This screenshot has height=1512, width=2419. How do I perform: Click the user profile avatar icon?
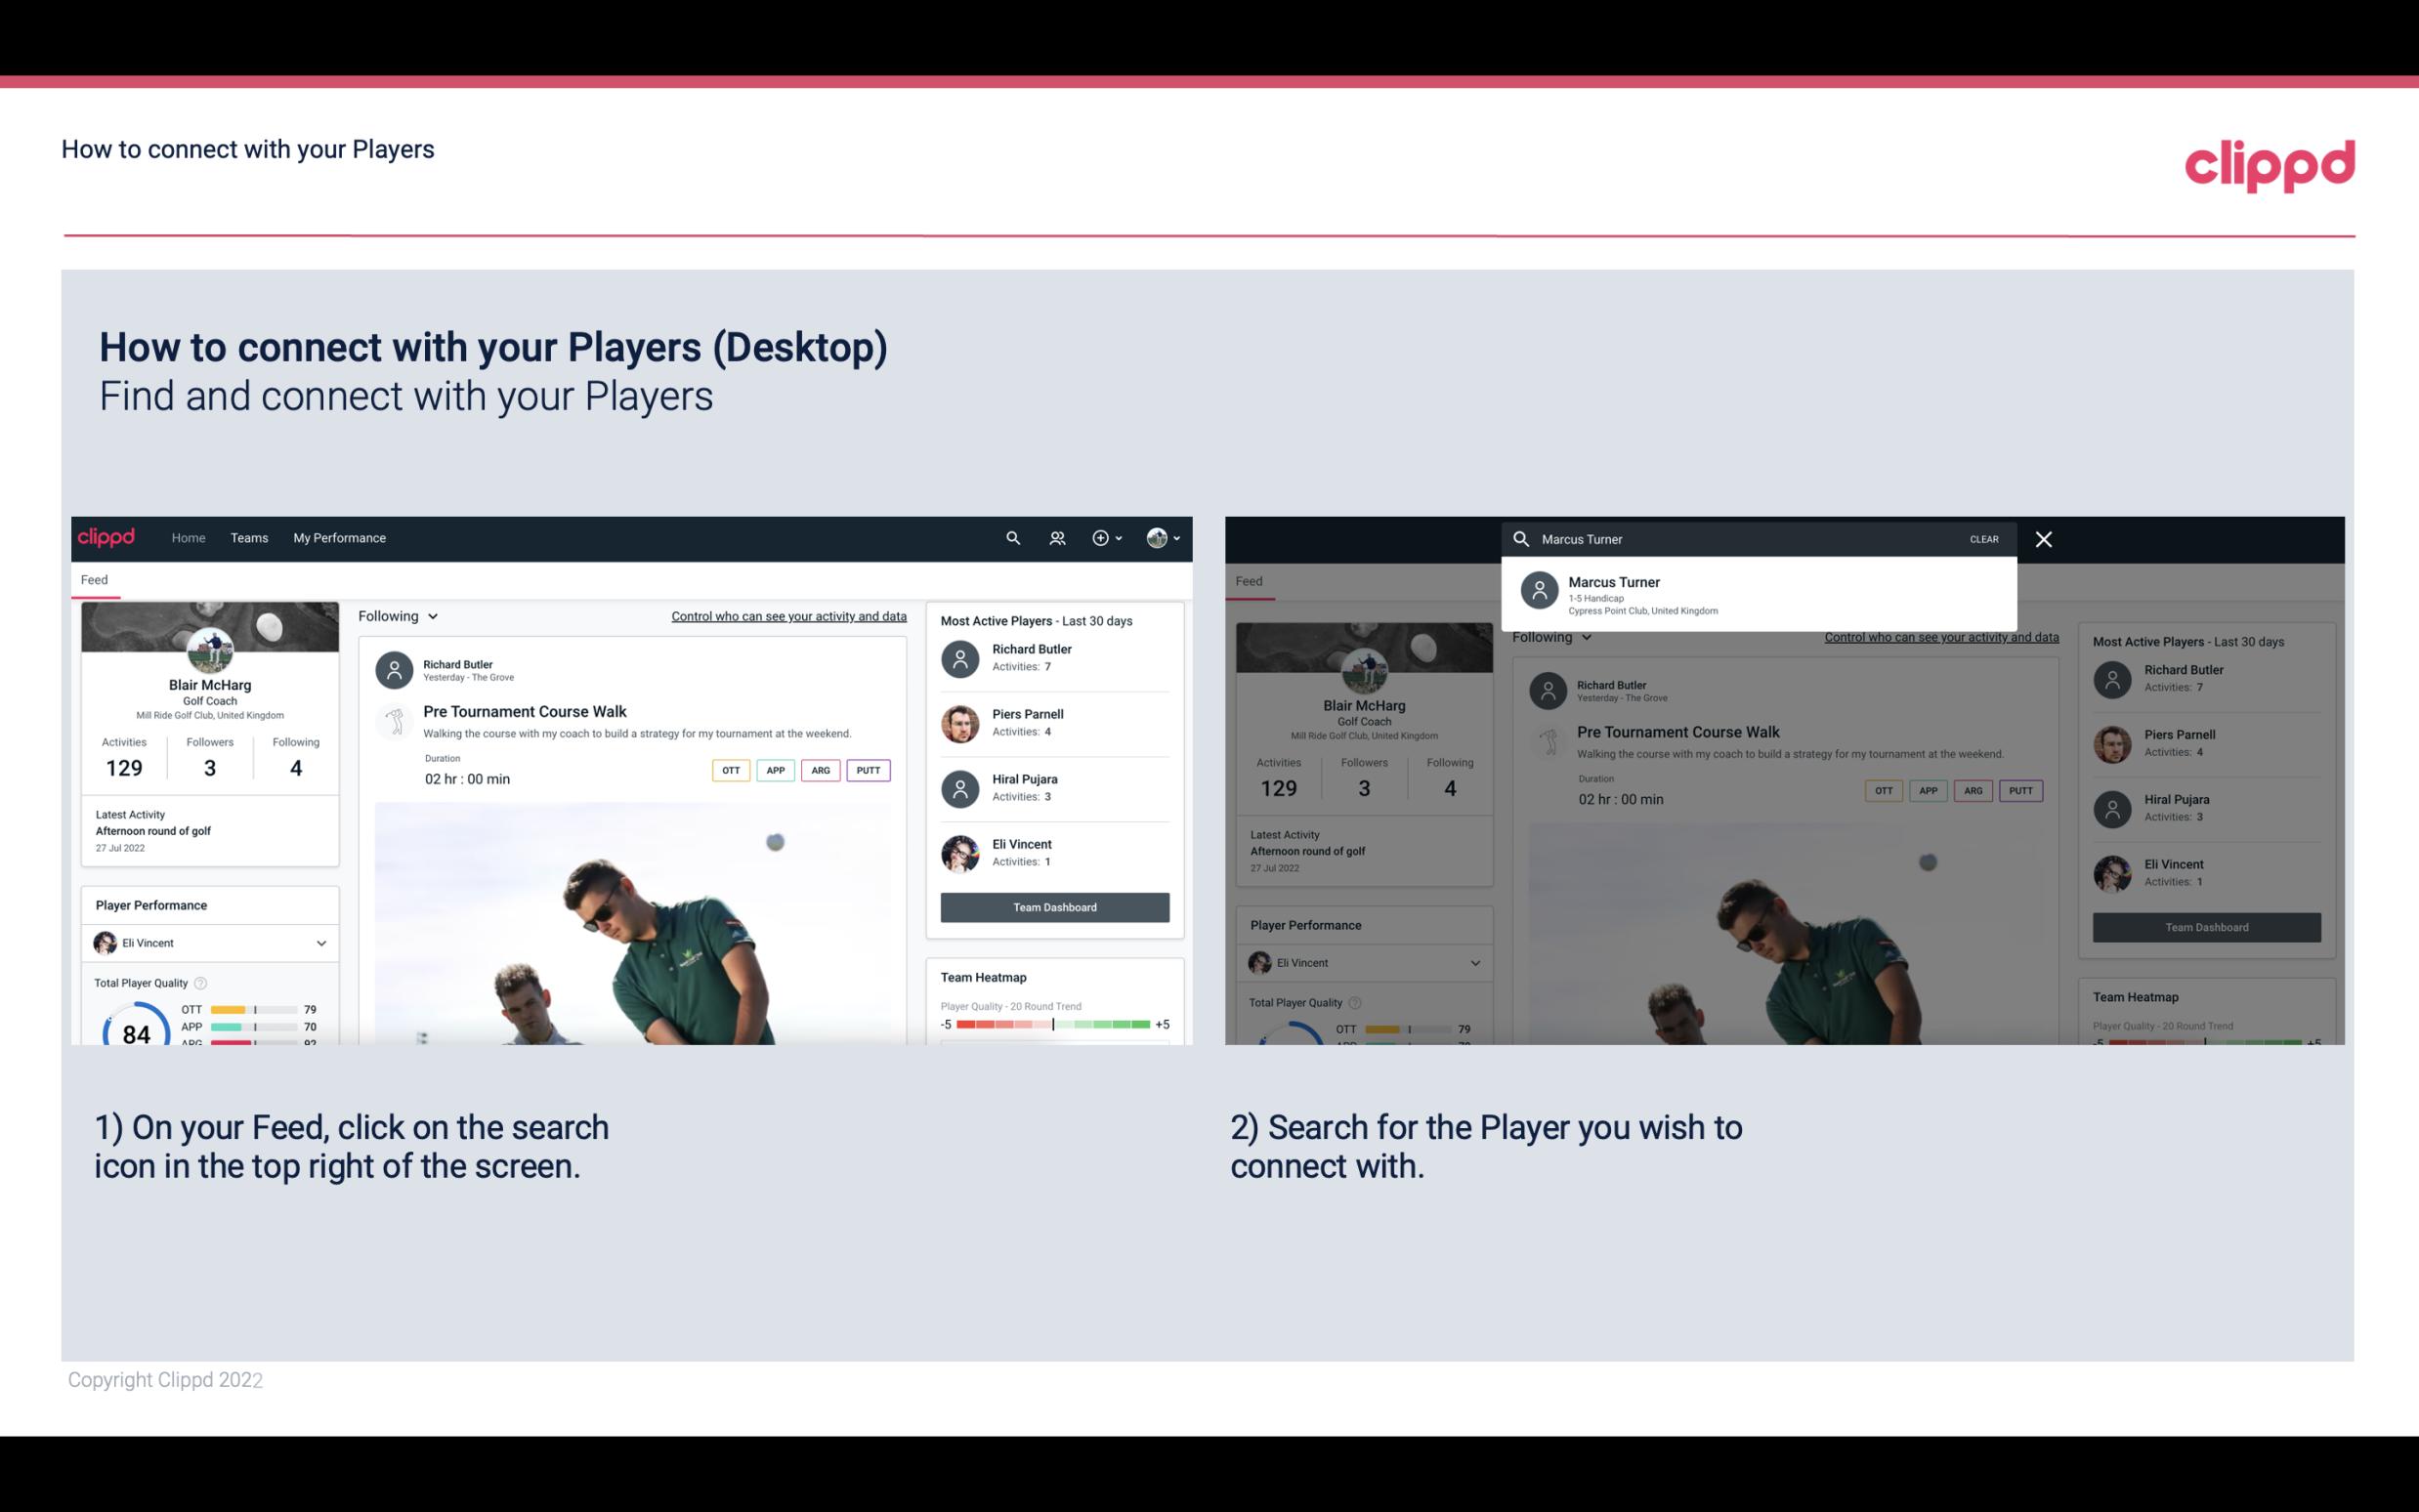1158,536
